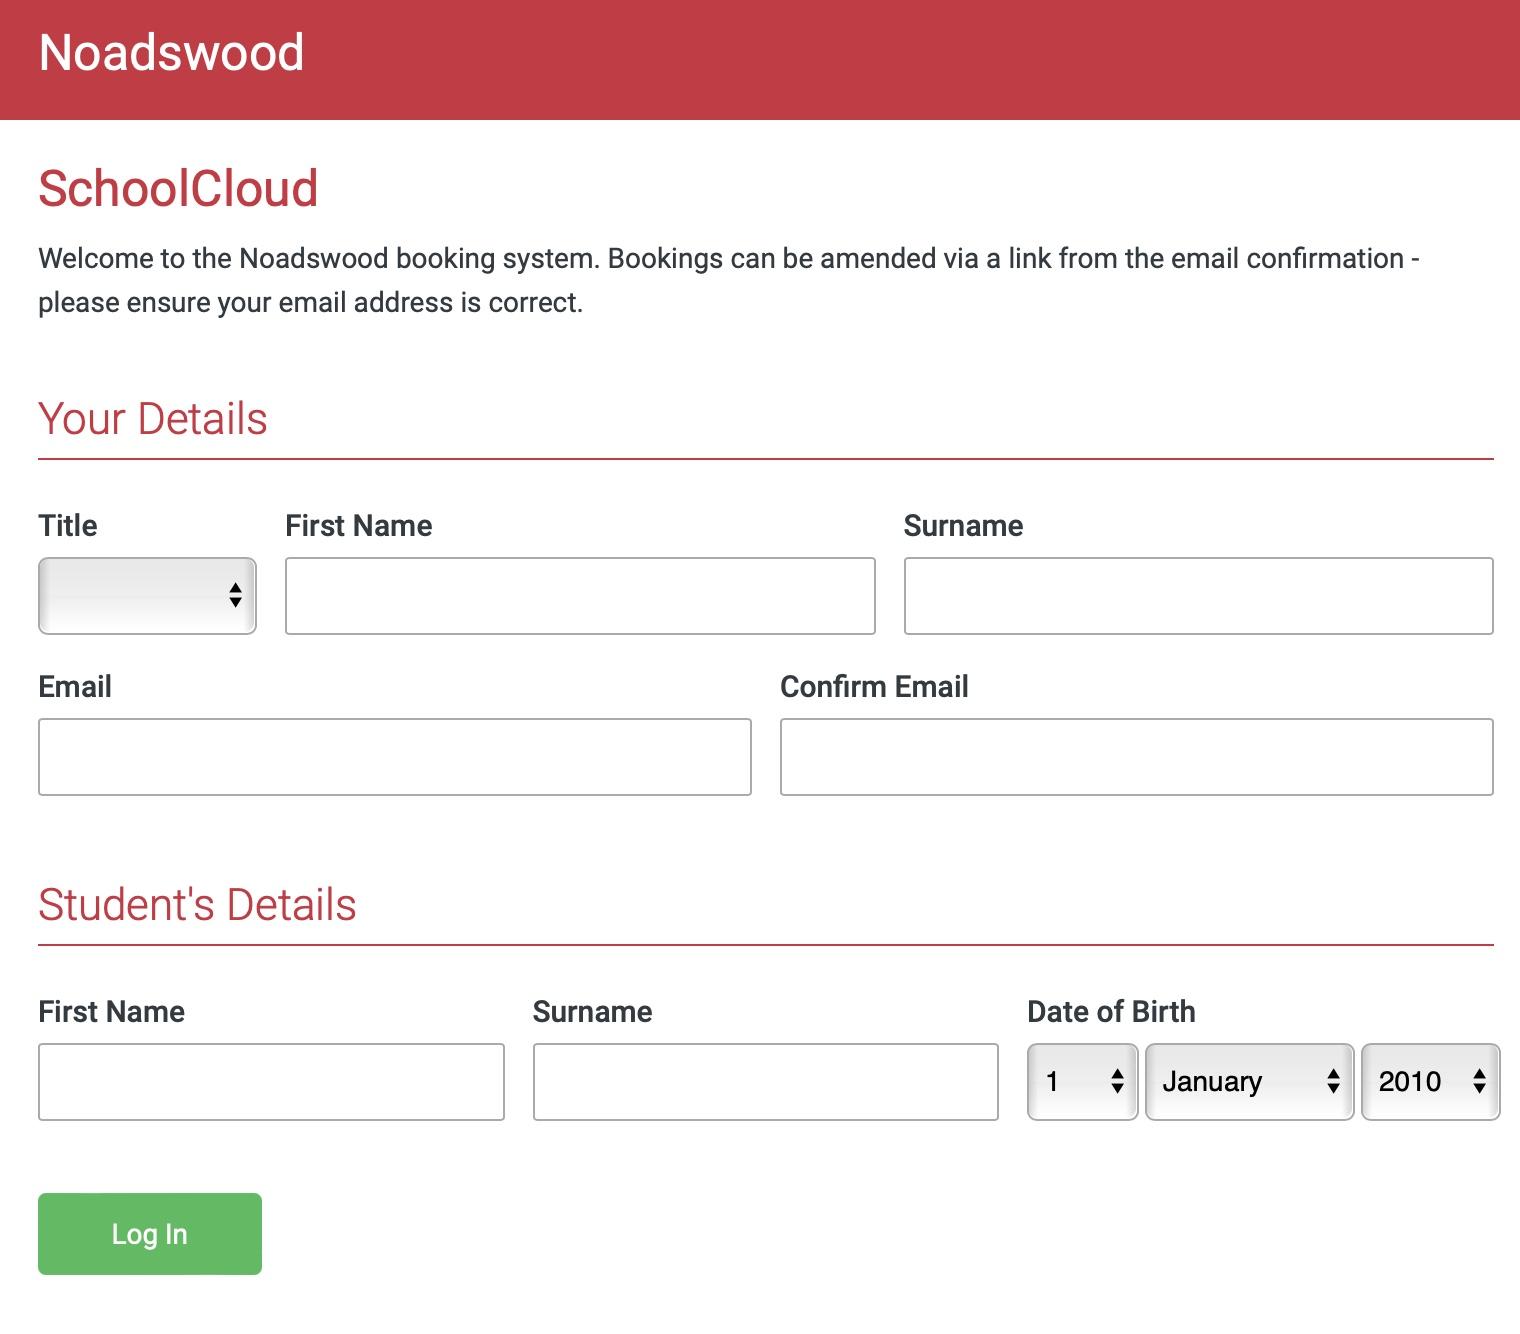Click the parent Surname field under Your Details
Viewport: 1520px width, 1334px height.
(1198, 596)
